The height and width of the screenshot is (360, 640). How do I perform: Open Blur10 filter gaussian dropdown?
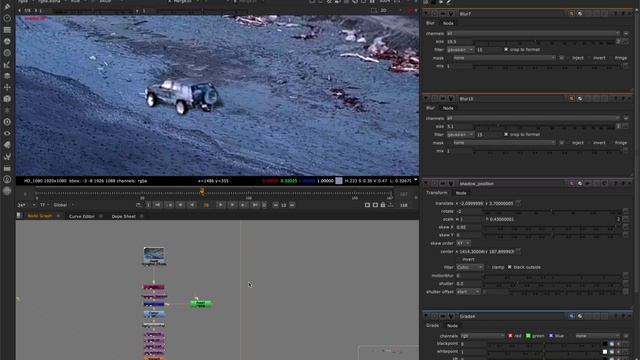(x=460, y=134)
